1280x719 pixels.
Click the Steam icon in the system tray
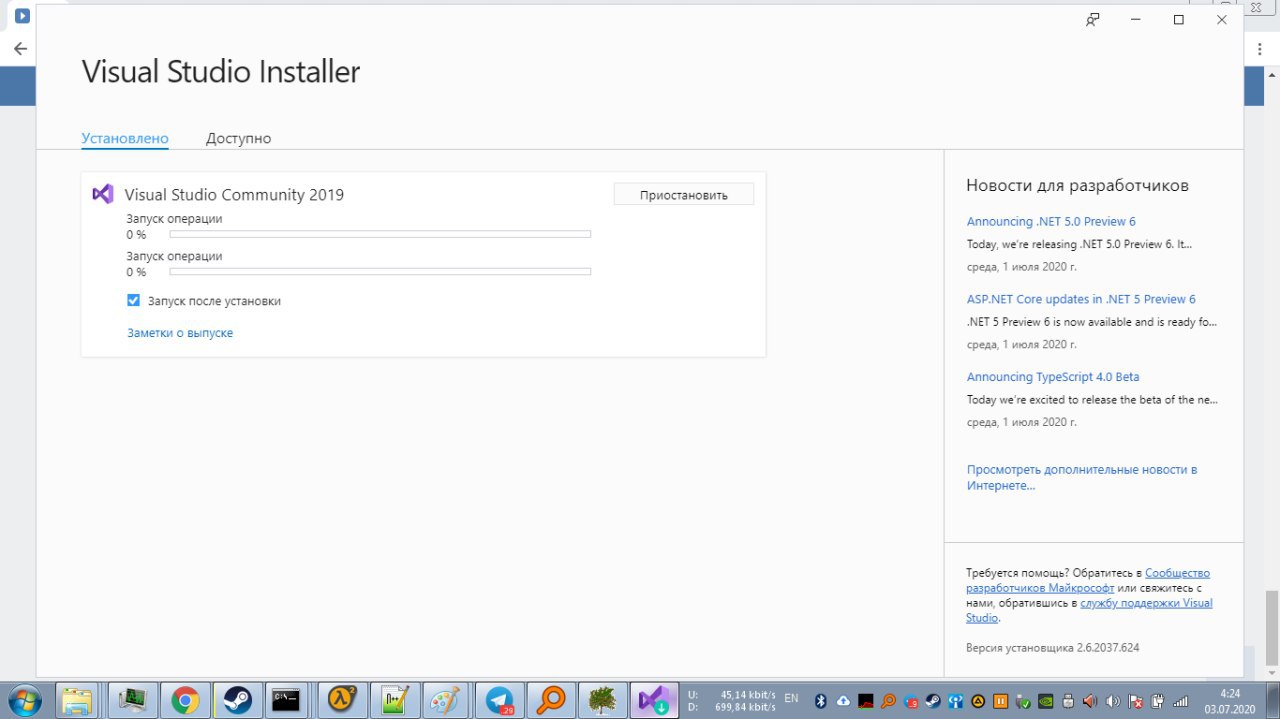933,701
